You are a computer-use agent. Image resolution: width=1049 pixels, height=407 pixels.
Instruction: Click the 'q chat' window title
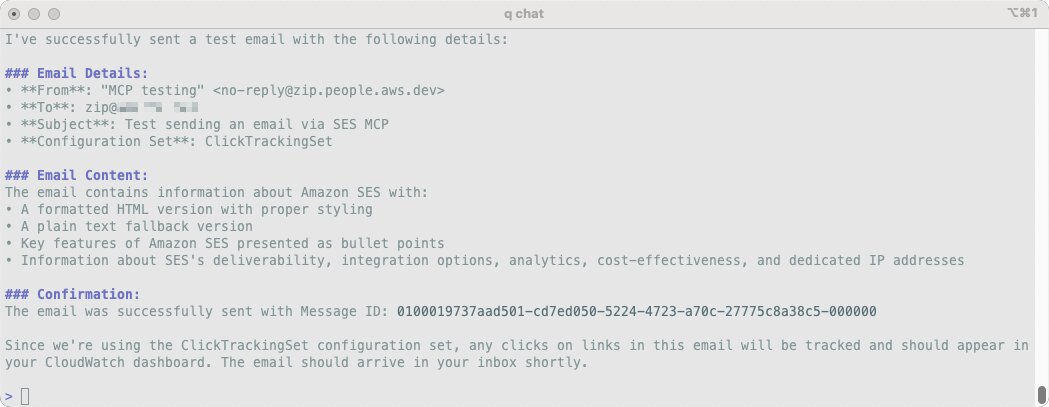(x=524, y=14)
